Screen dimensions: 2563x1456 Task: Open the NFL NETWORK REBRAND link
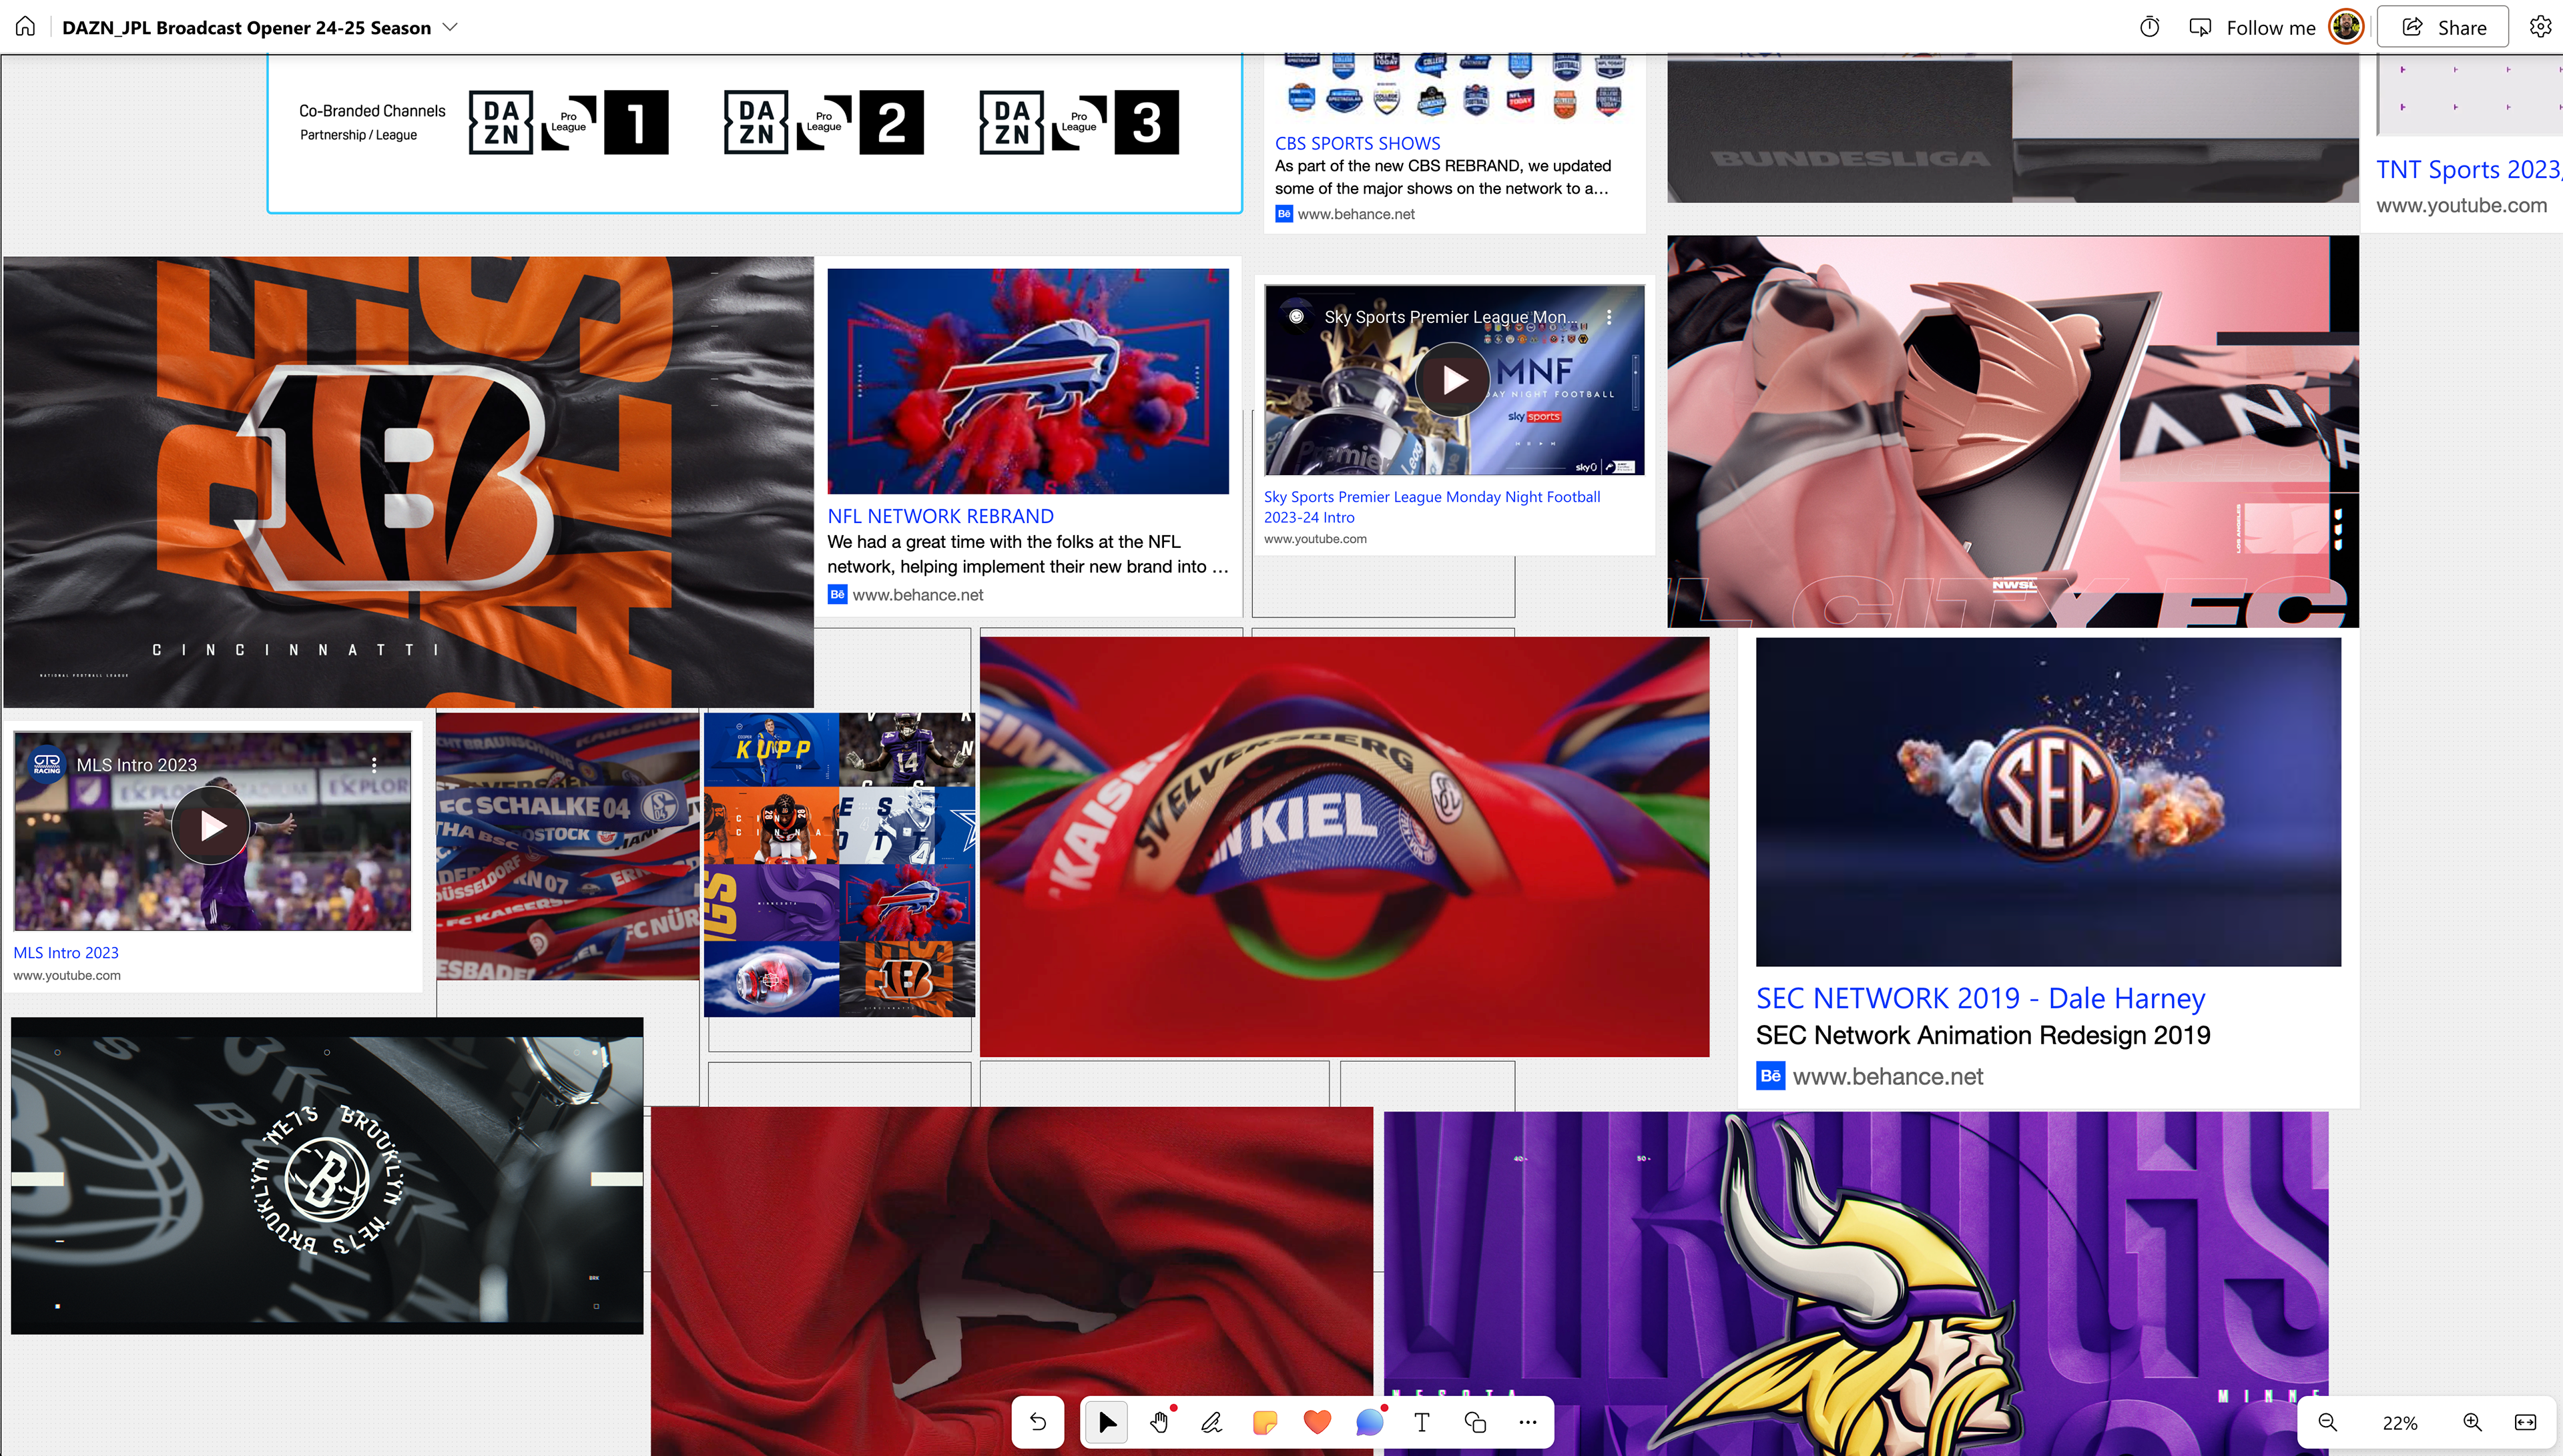click(x=940, y=516)
